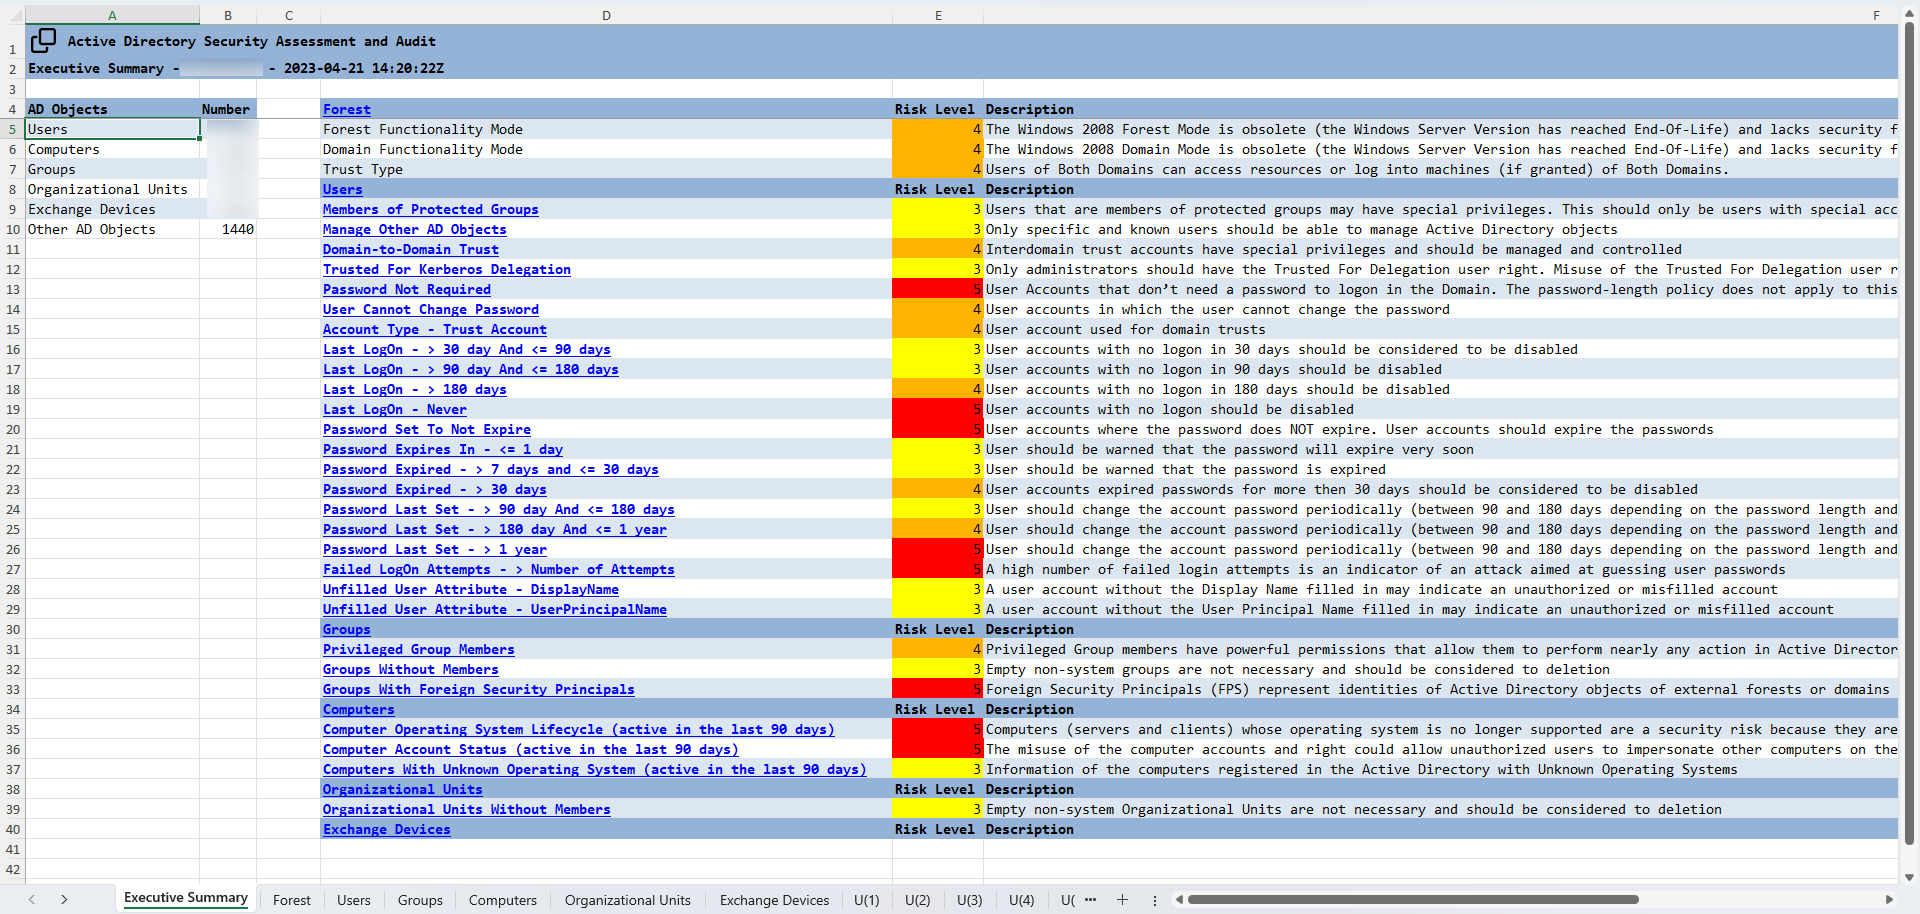Select column E header
Screen dimensions: 1920x914
[938, 15]
